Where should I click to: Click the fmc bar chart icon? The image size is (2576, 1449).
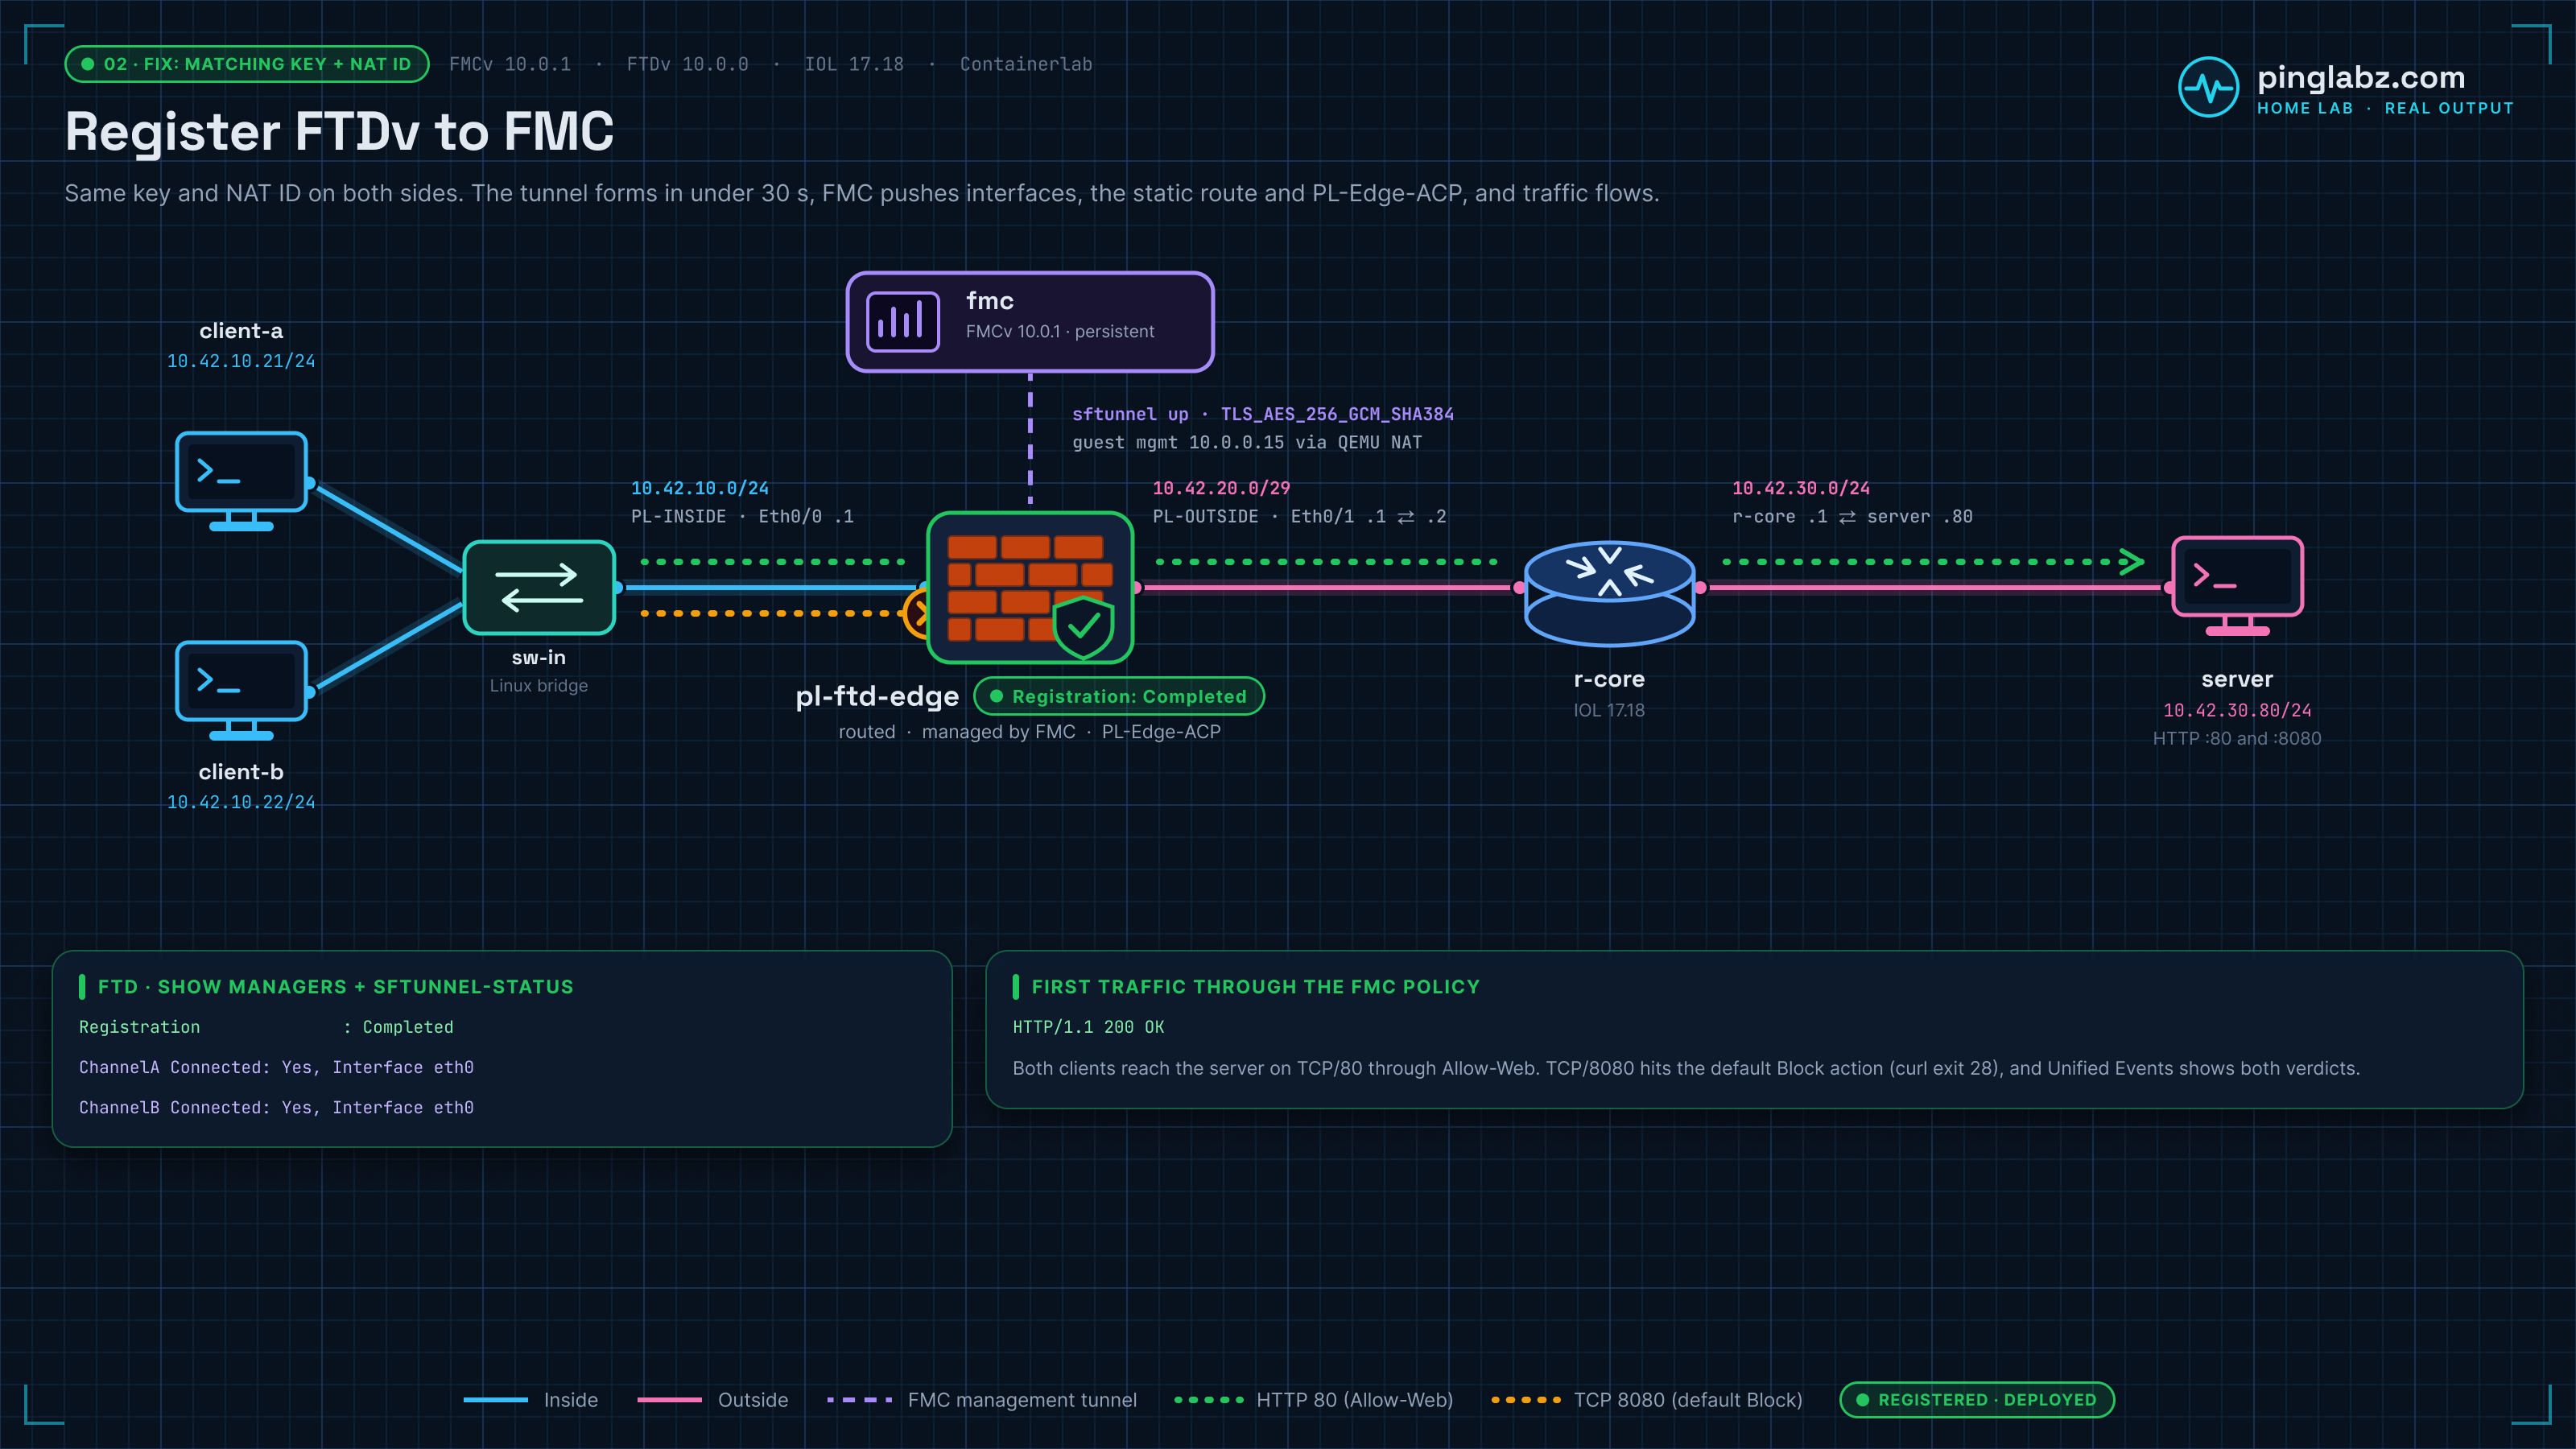pos(903,322)
